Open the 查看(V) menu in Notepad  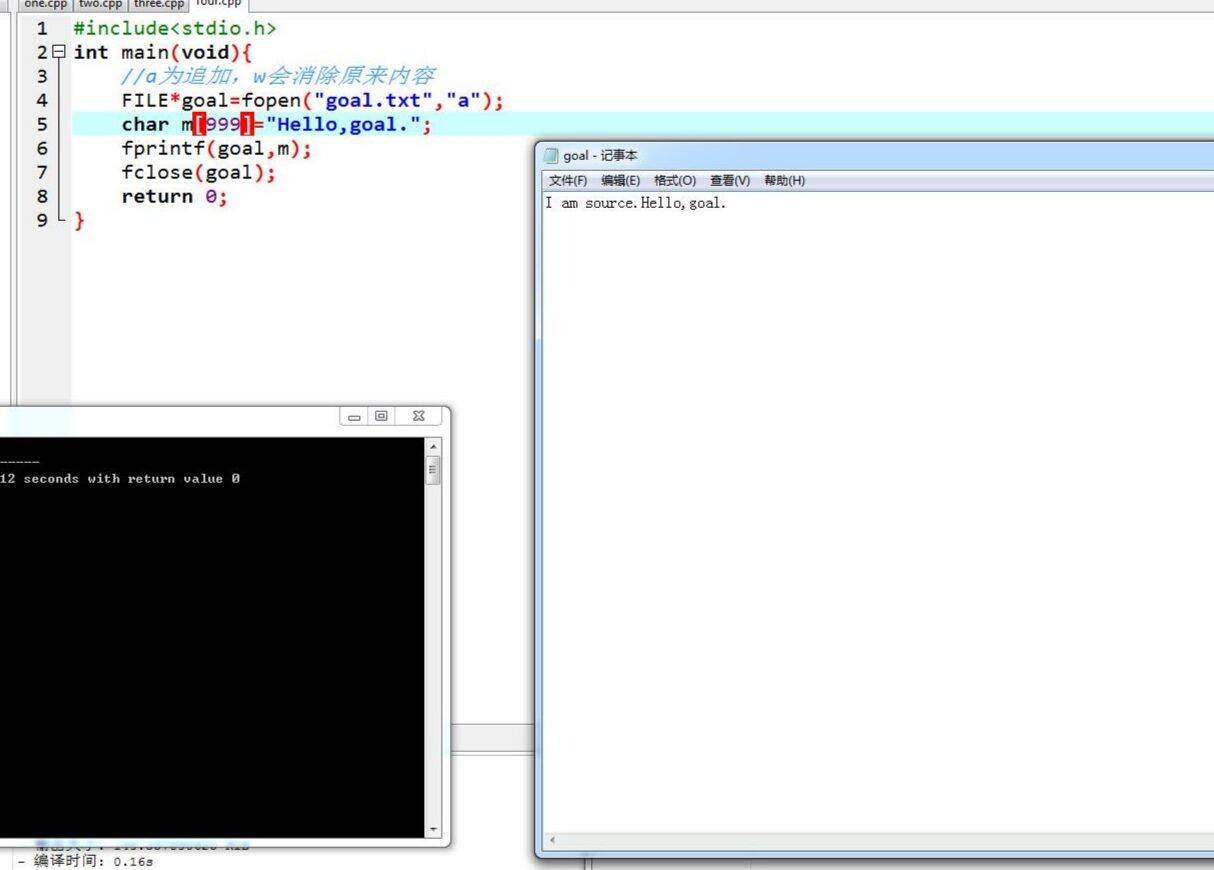click(730, 181)
